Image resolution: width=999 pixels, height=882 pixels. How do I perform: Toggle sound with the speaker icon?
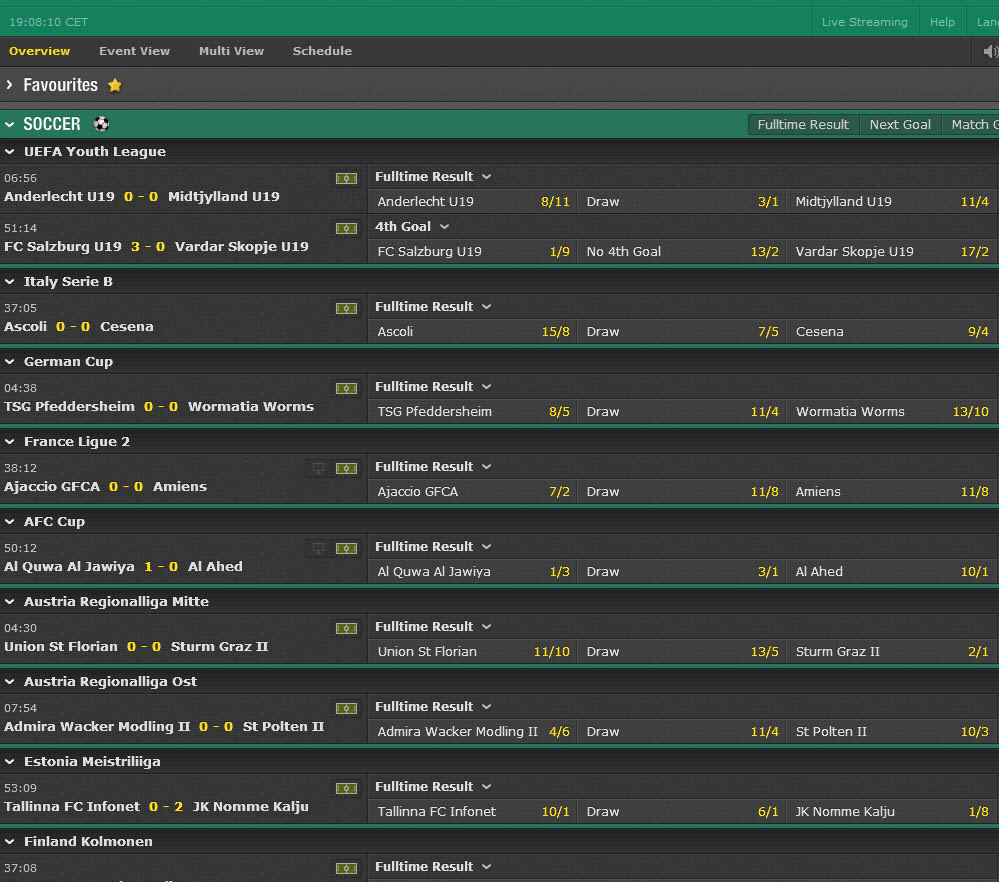(x=990, y=52)
